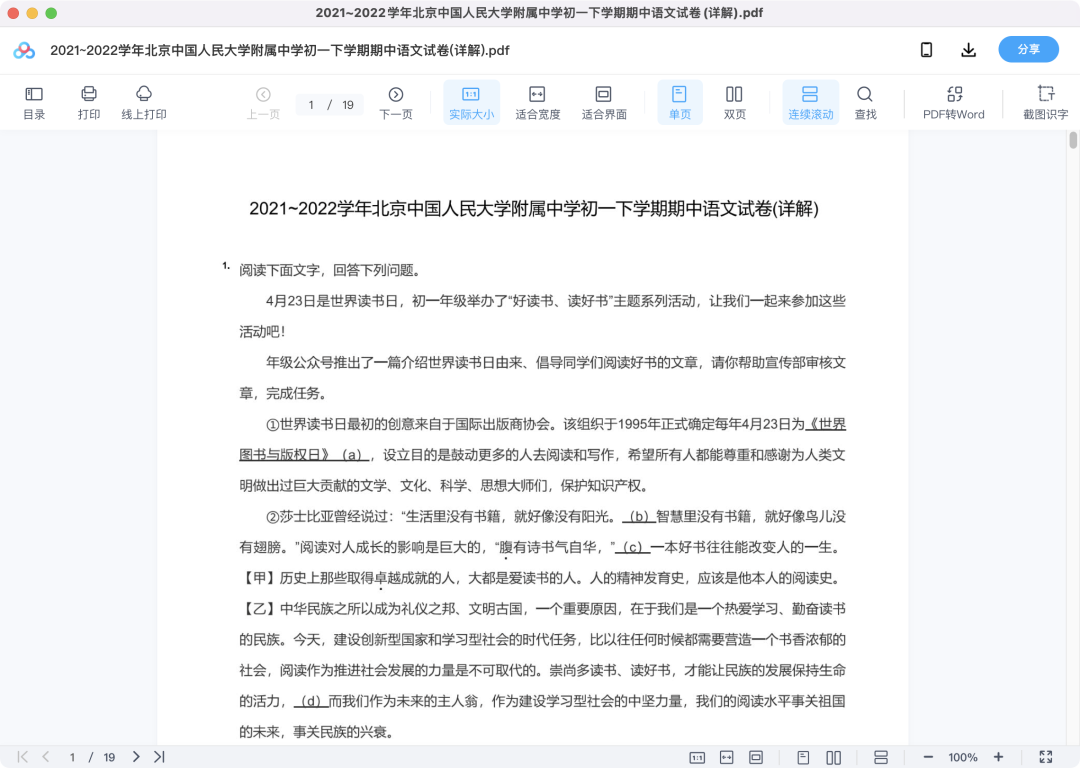Image resolution: width=1080 pixels, height=768 pixels.
Task: Zoom out with the minus button
Action: click(928, 757)
